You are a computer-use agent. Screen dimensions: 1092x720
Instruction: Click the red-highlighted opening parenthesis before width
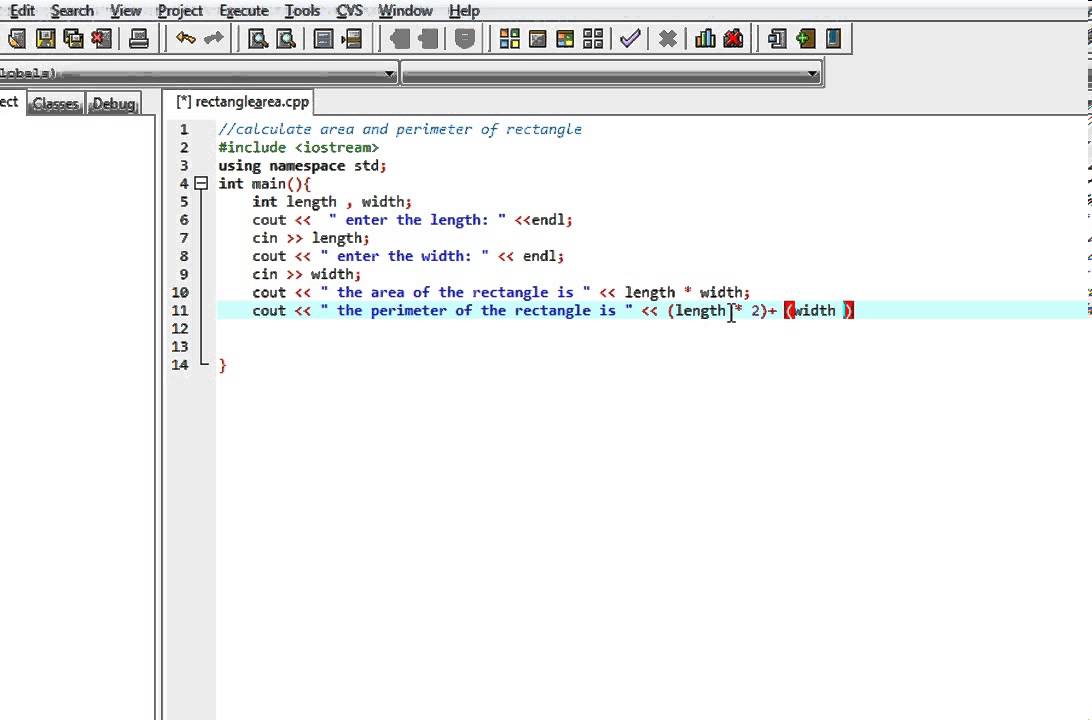coord(789,311)
